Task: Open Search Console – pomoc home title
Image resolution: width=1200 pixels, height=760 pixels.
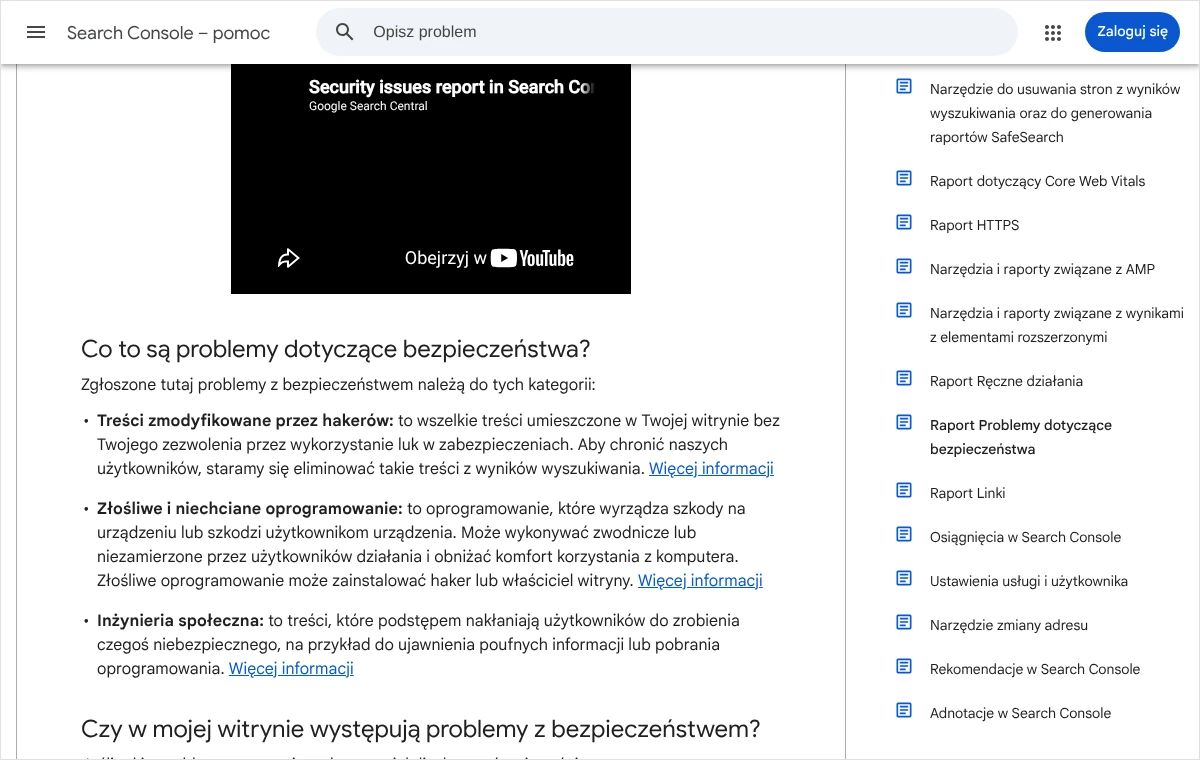Action: (x=168, y=33)
